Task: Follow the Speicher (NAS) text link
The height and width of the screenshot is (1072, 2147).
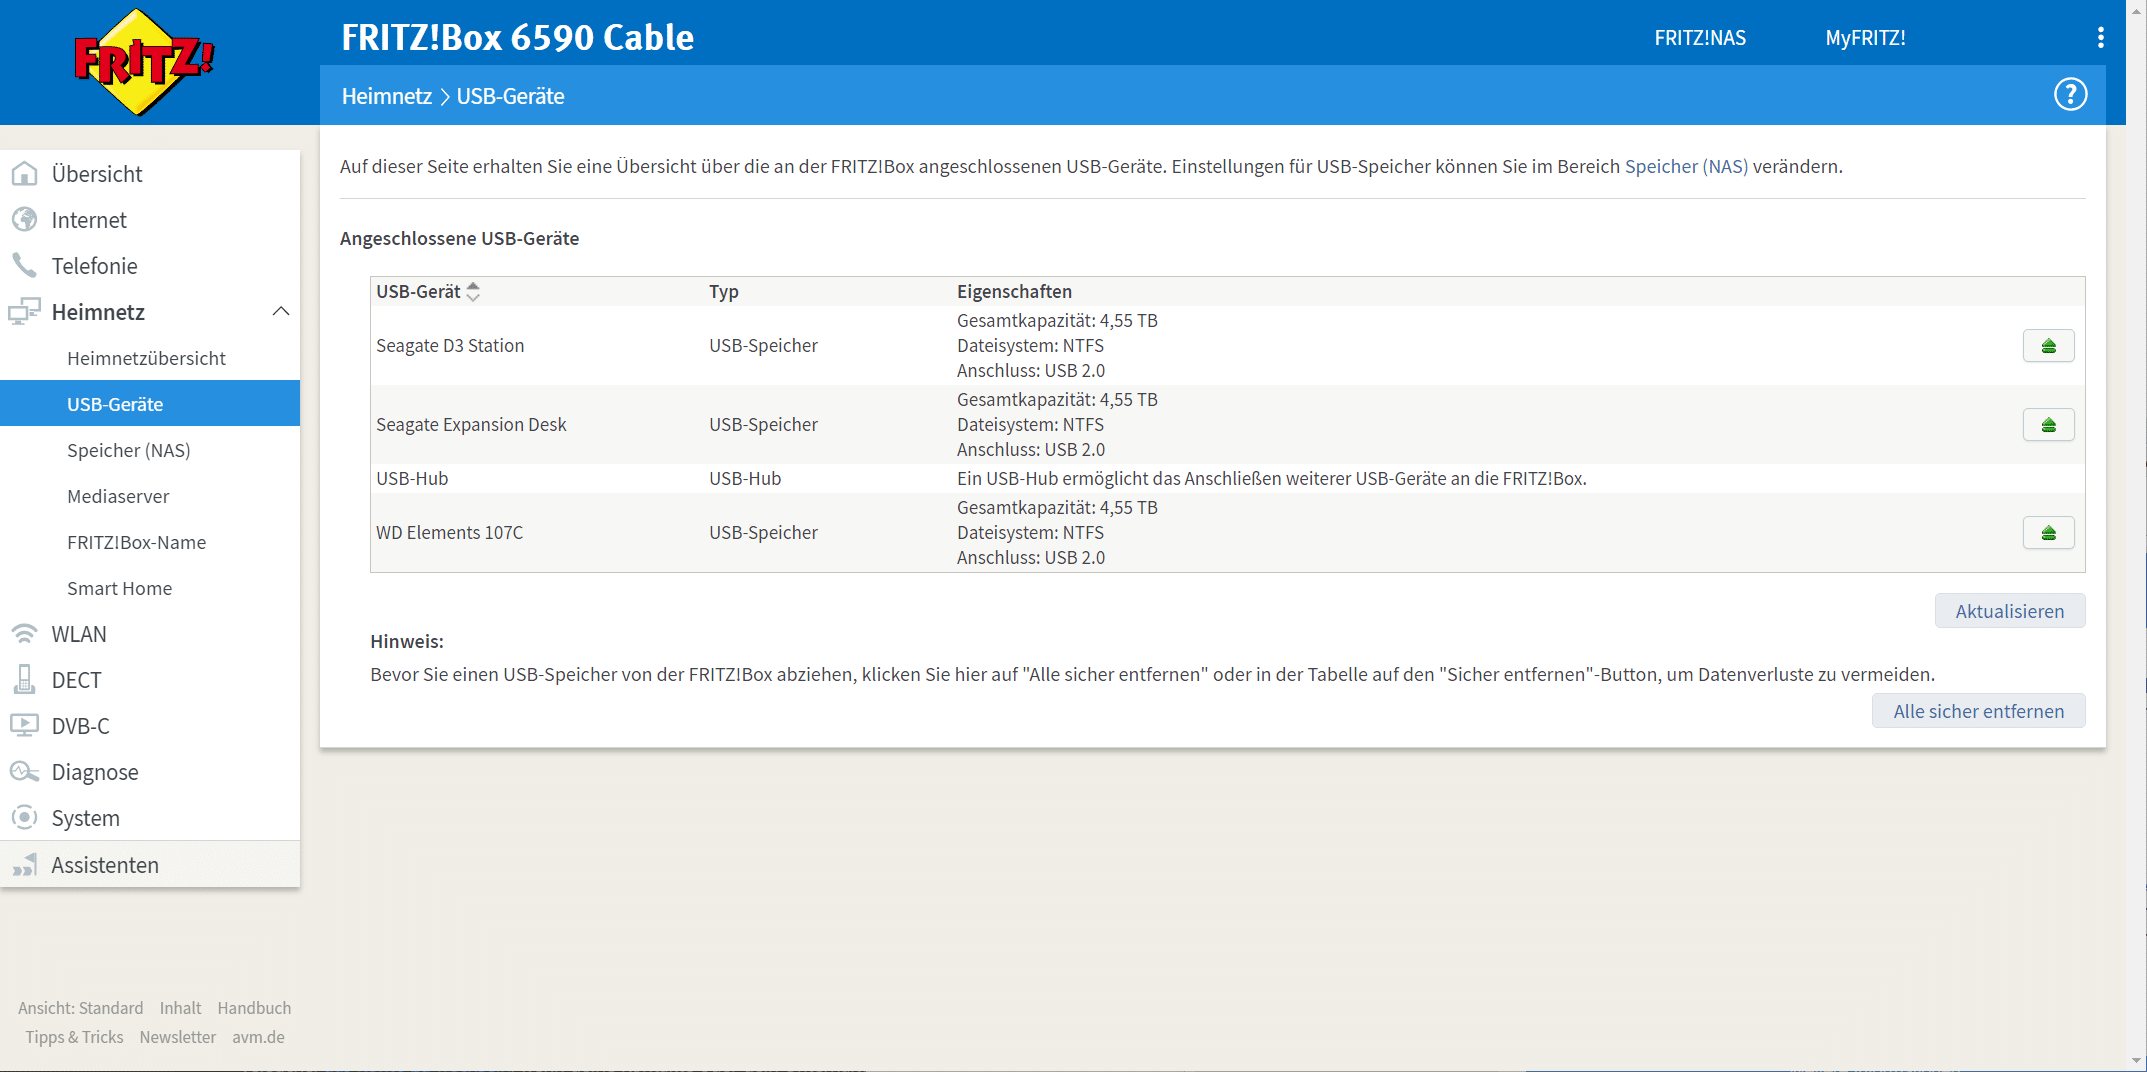Action: click(x=1686, y=167)
